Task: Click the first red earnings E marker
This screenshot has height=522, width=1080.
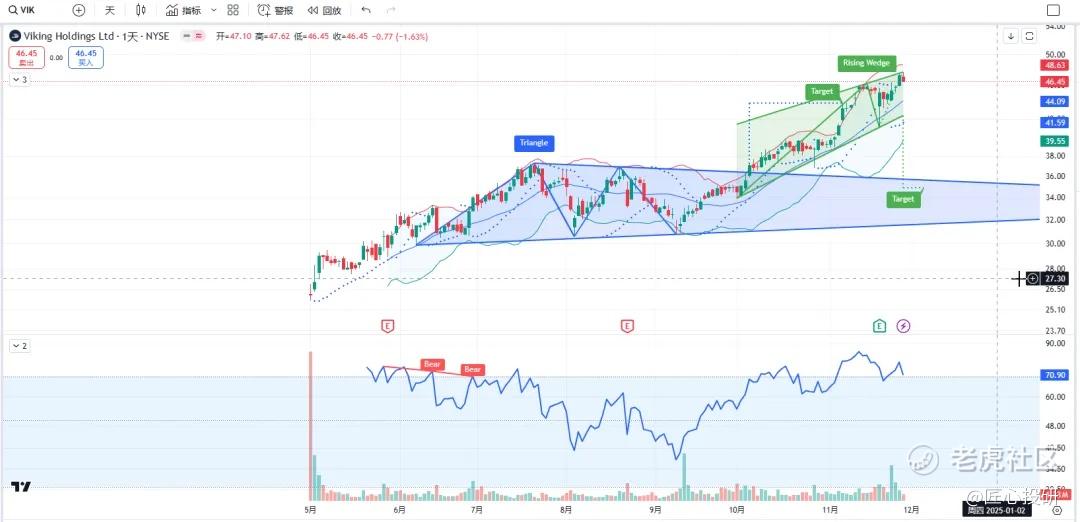Action: coord(387,325)
